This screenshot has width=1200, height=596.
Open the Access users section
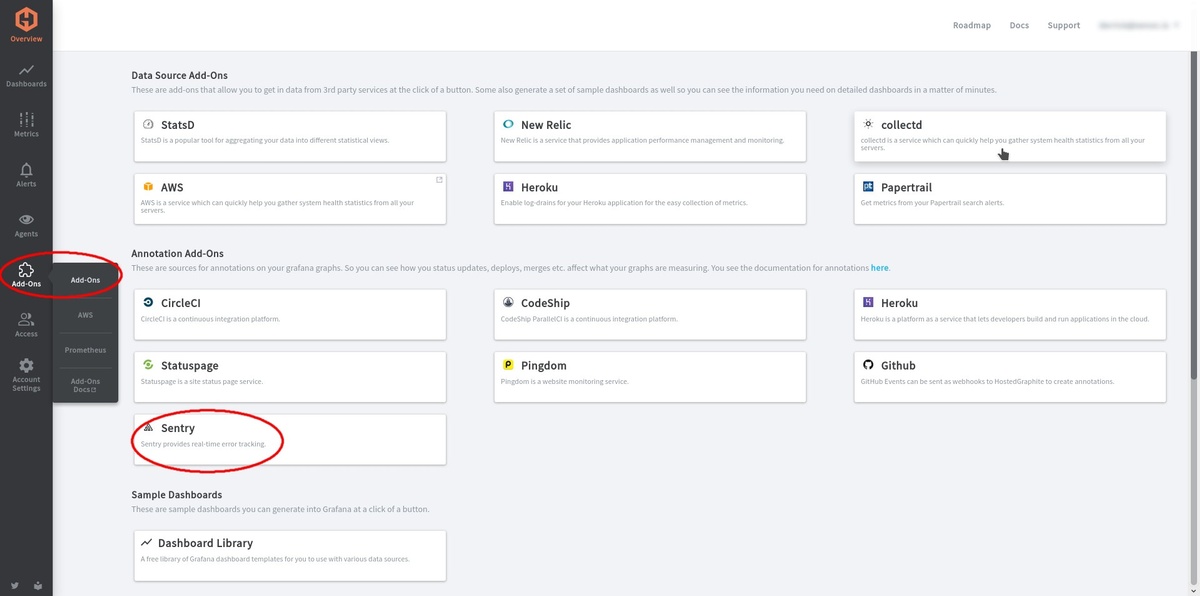pyautogui.click(x=26, y=325)
